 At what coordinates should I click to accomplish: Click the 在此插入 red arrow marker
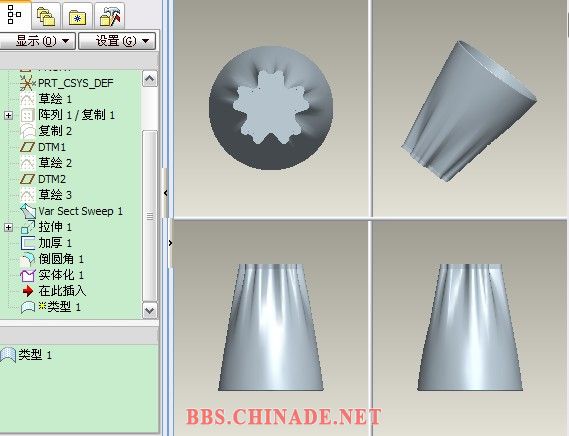28,291
